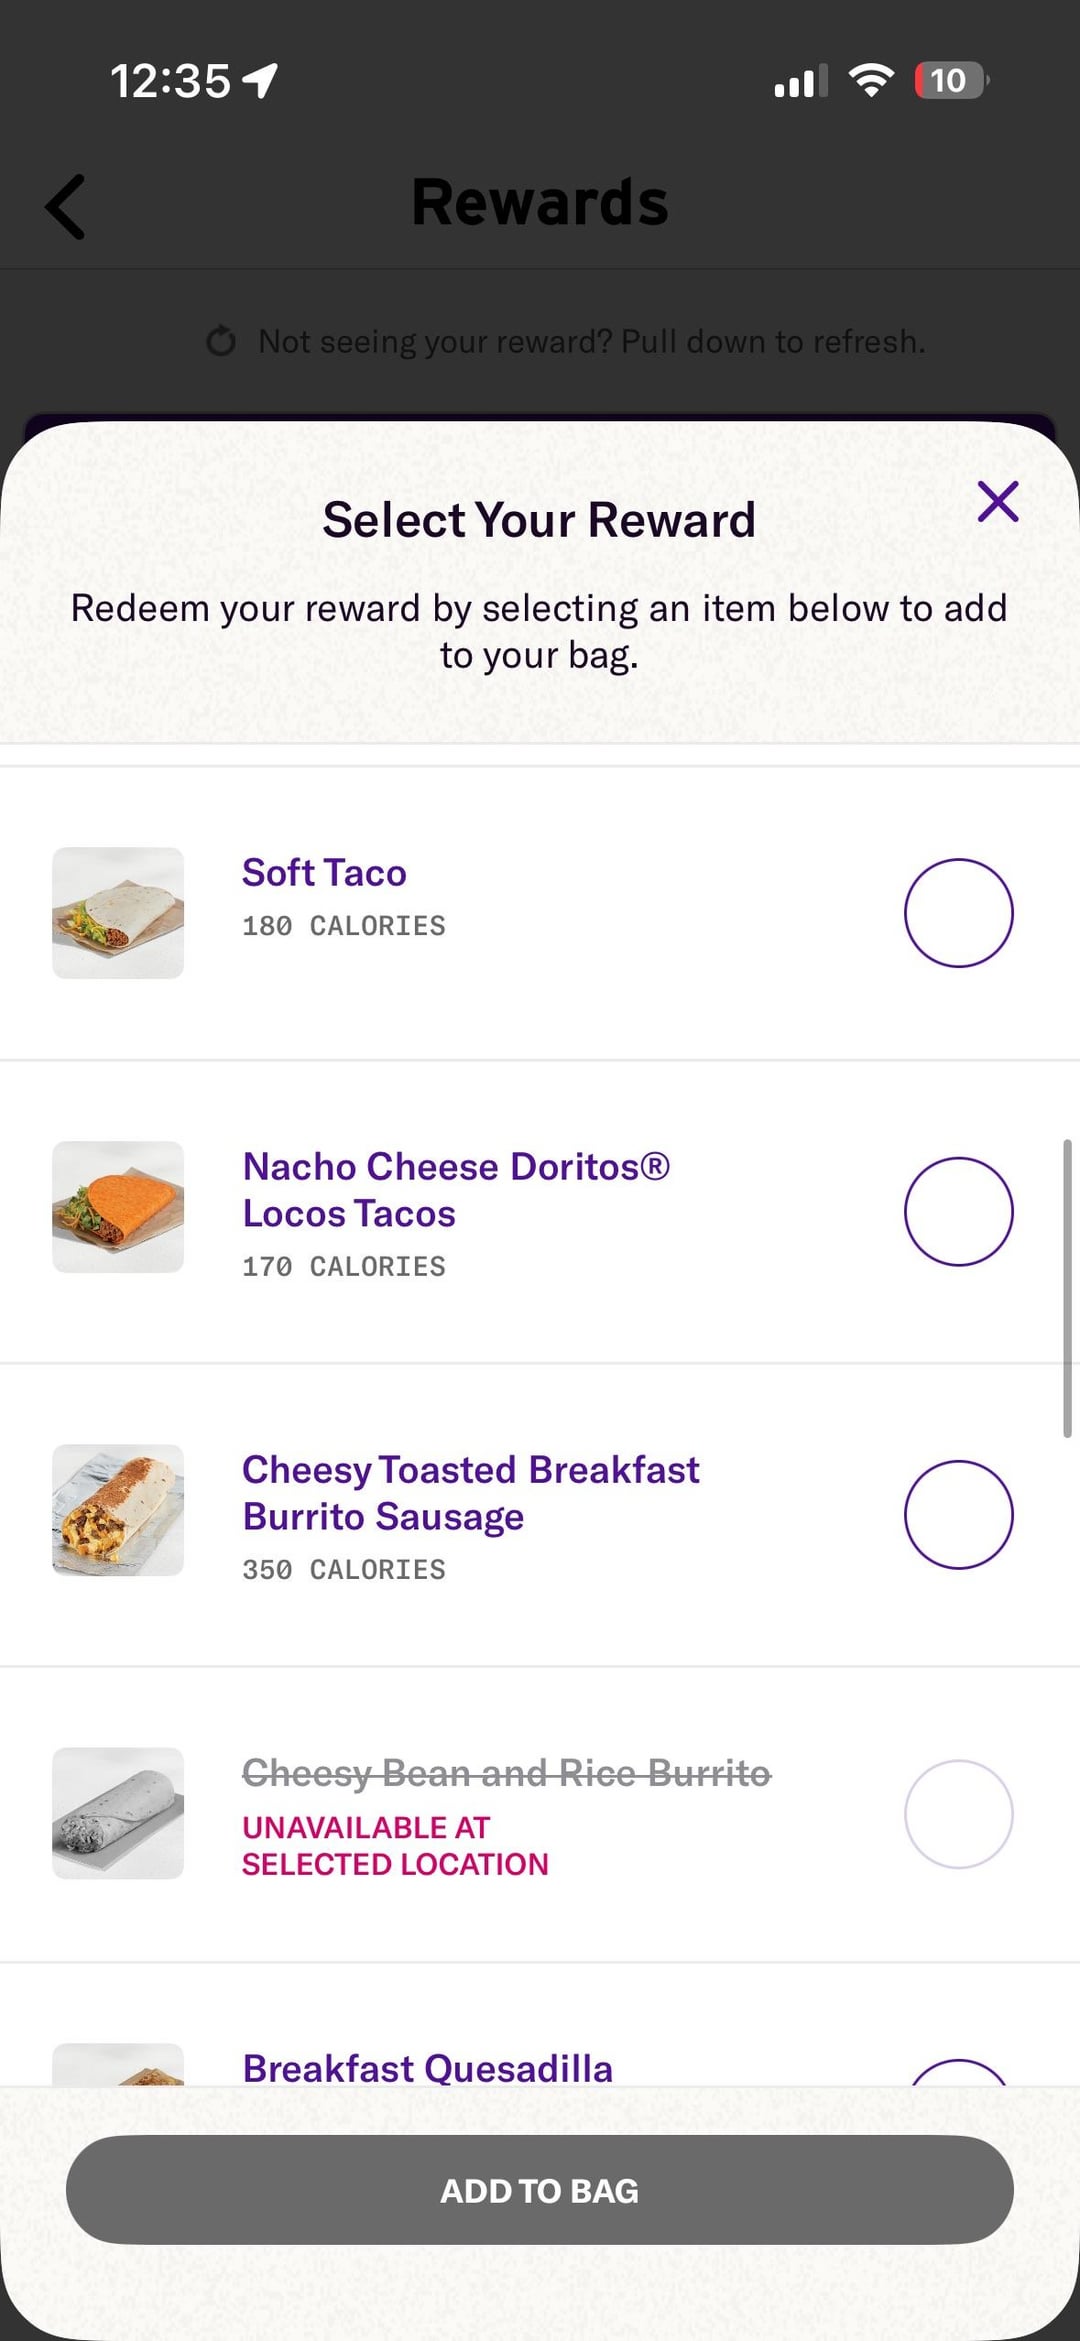Select Cheesy Toasted Breakfast Burrito Sausage option

point(958,1514)
